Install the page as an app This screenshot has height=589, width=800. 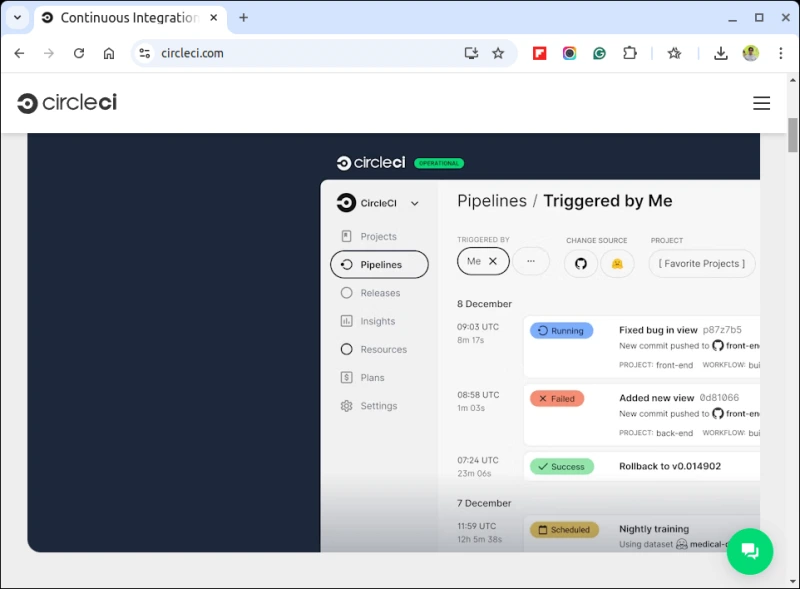[471, 53]
